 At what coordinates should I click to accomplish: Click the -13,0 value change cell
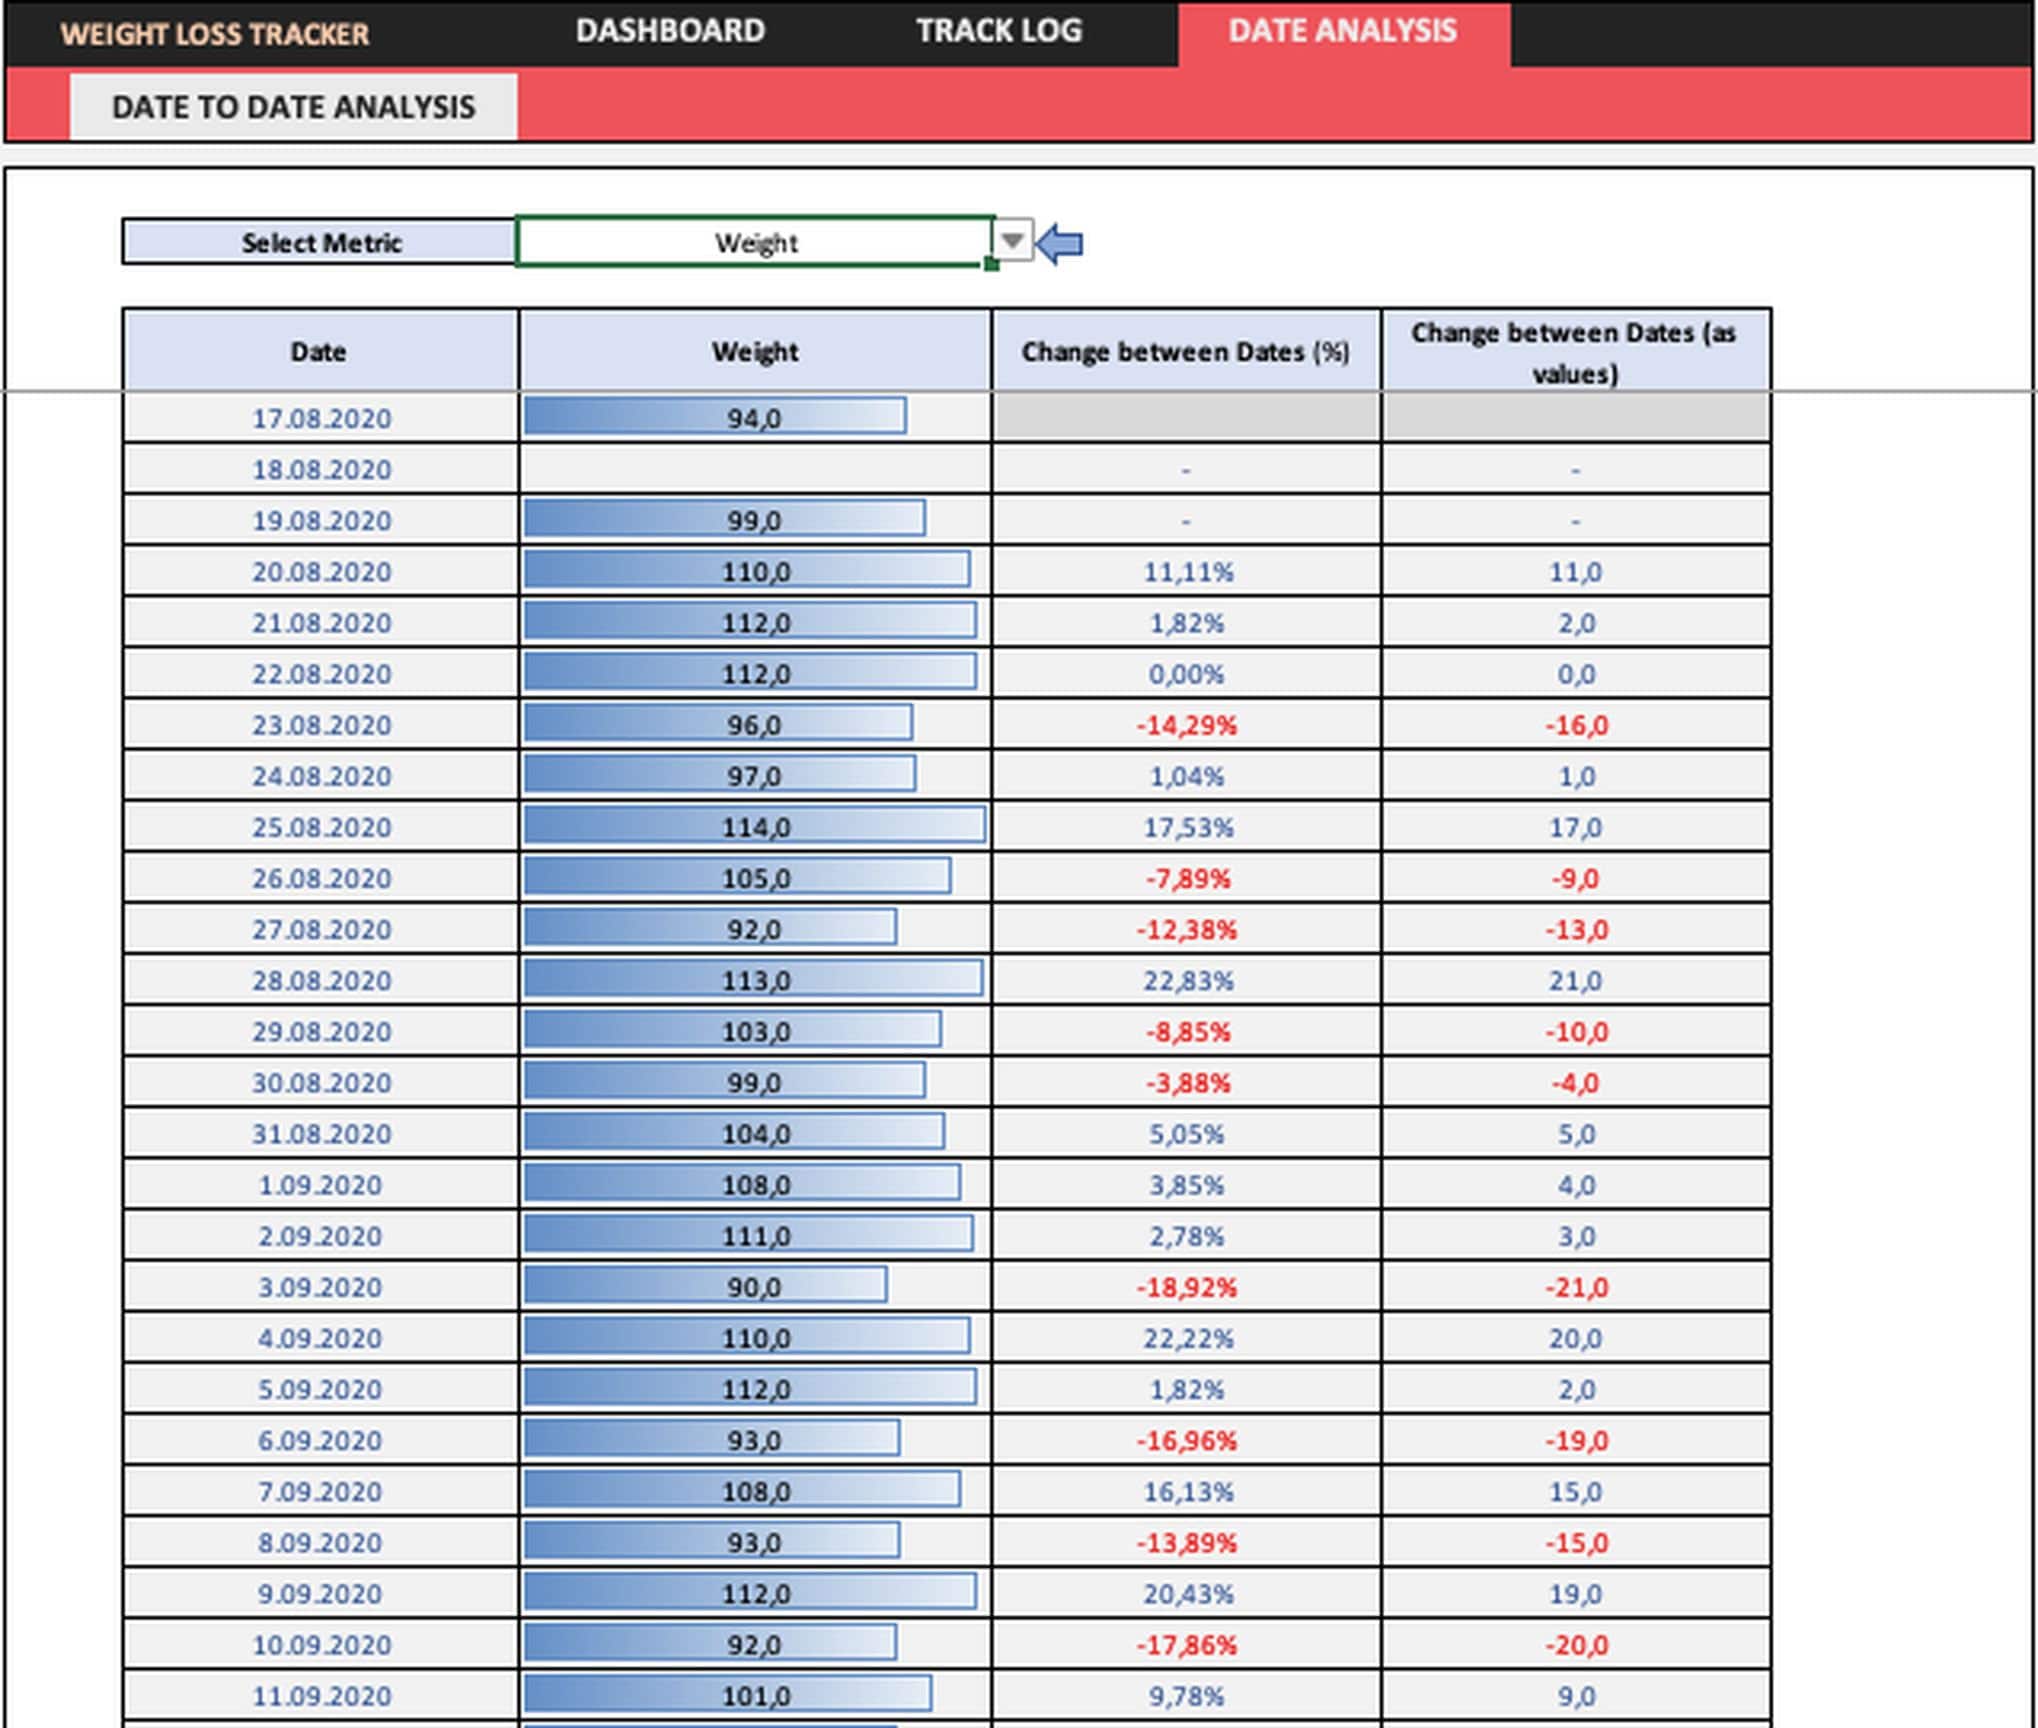(1577, 929)
